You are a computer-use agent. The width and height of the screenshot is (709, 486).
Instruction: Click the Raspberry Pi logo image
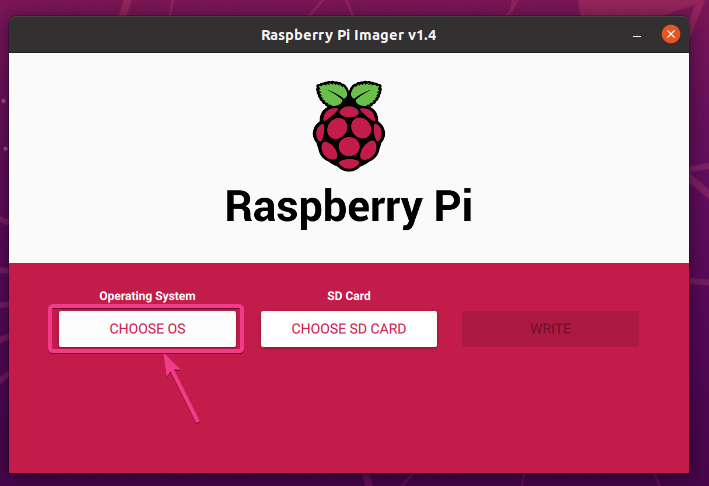coord(349,126)
